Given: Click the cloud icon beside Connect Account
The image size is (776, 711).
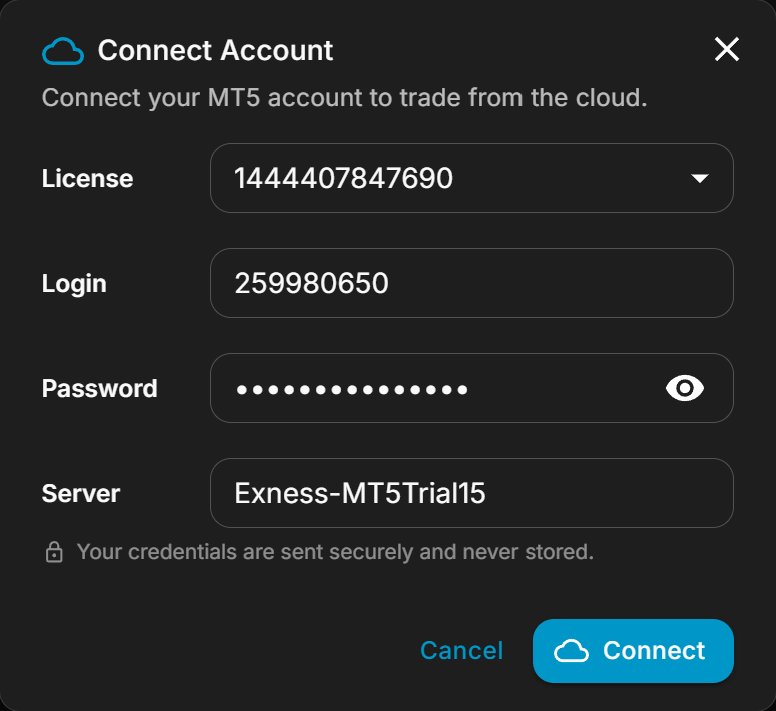Looking at the screenshot, I should point(63,51).
